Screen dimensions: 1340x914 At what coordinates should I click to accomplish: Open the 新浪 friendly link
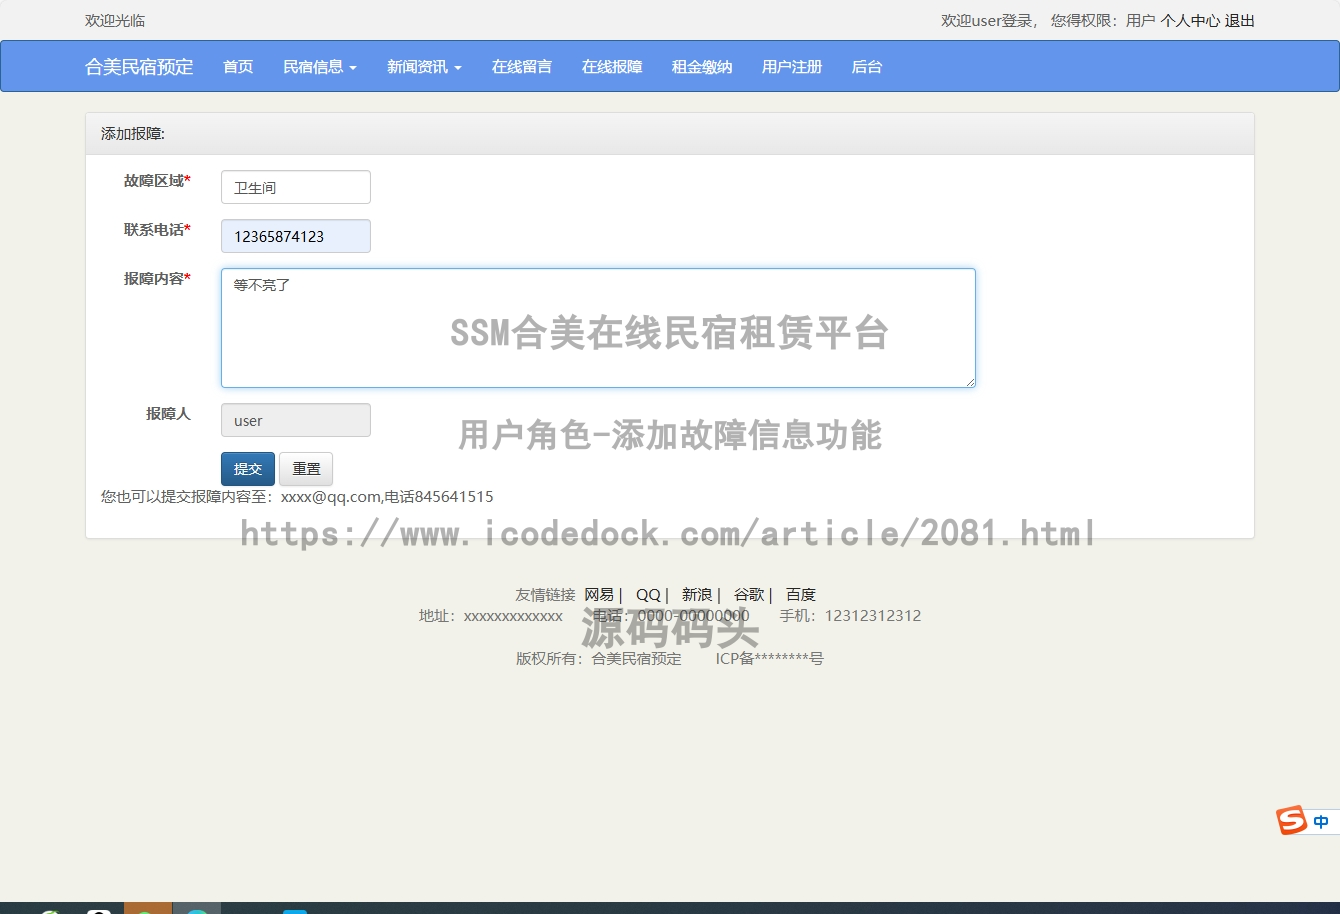697,594
